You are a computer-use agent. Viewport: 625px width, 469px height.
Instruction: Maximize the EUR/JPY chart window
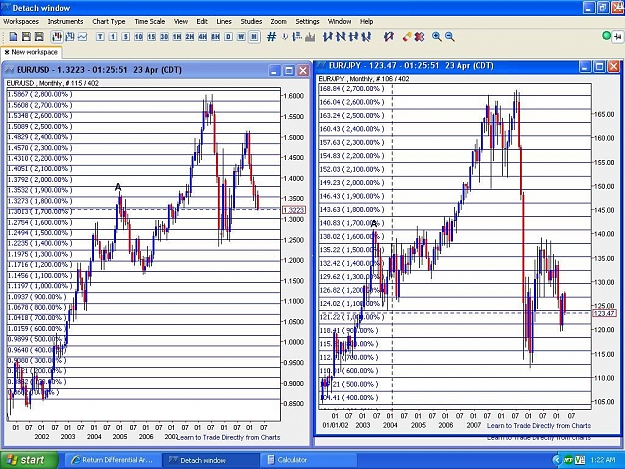(x=599, y=66)
